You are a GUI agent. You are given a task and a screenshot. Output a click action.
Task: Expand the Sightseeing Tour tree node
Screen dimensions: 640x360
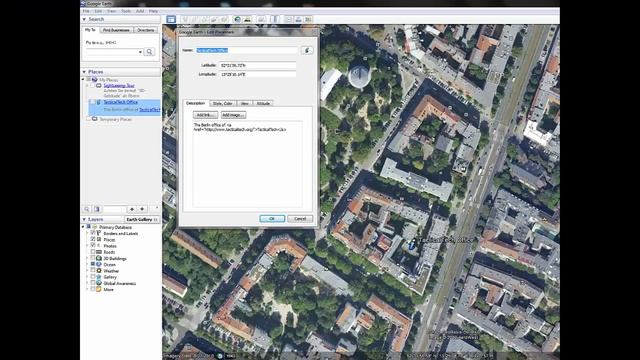[x=87, y=86]
